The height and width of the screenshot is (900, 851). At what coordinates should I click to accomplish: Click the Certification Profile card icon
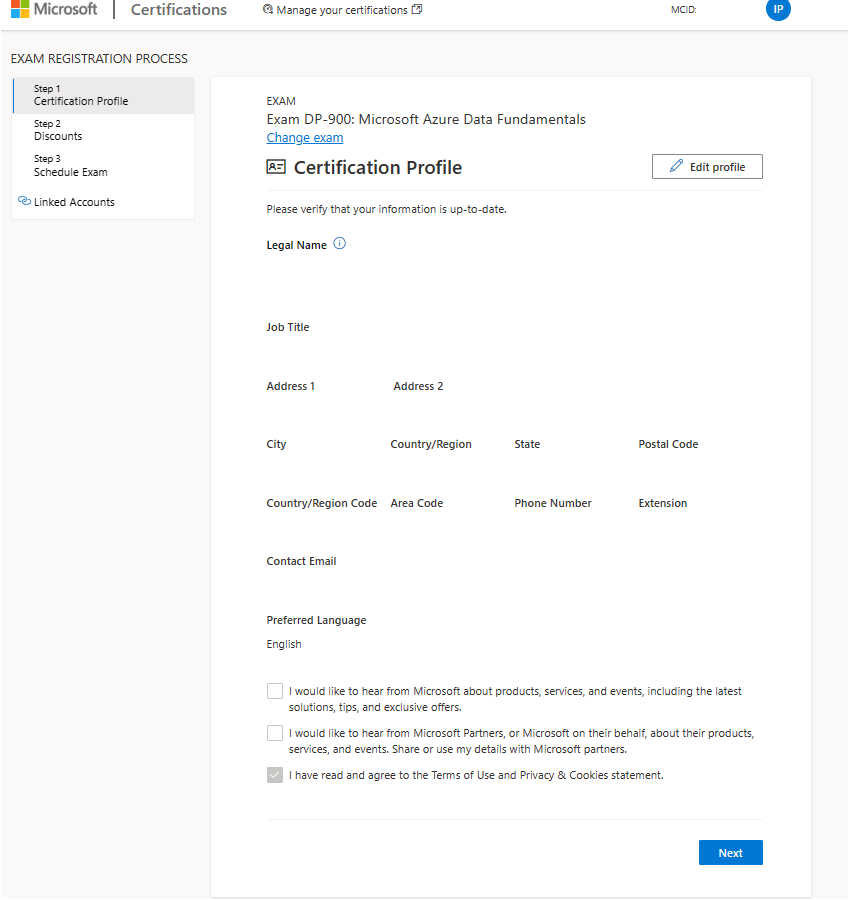coord(276,167)
